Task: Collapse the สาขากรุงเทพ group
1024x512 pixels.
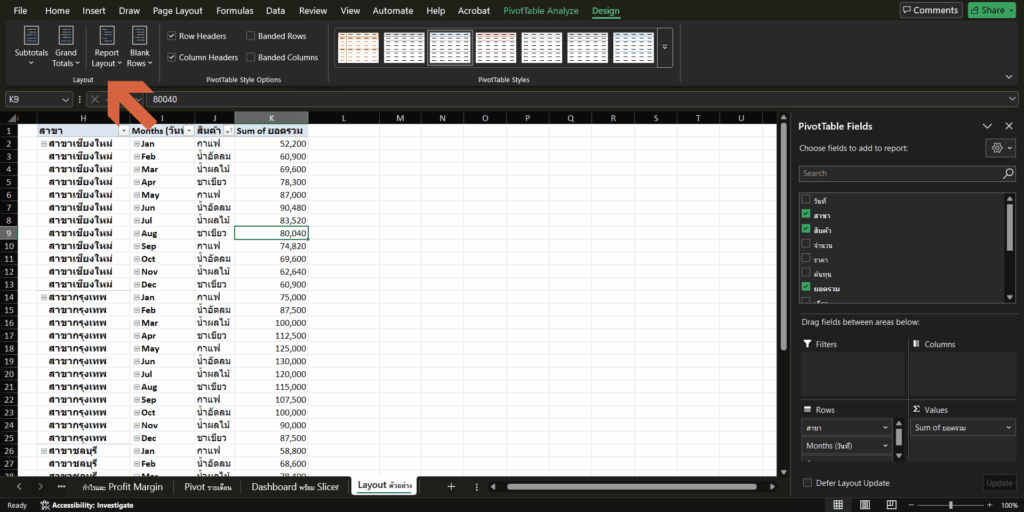Action: coord(43,297)
